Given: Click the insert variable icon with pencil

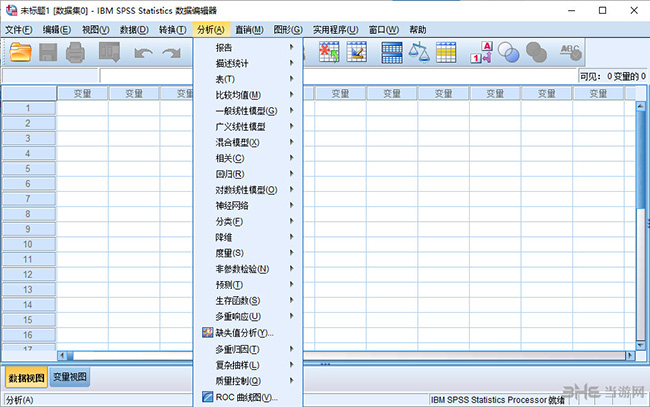Looking at the screenshot, I should point(357,52).
